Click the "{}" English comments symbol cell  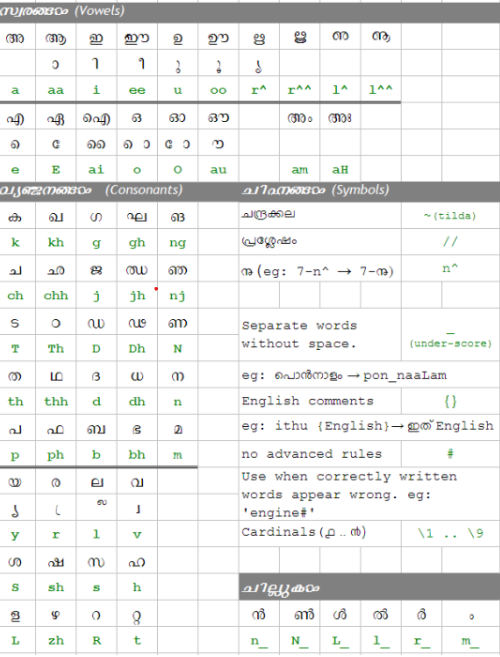pos(450,401)
